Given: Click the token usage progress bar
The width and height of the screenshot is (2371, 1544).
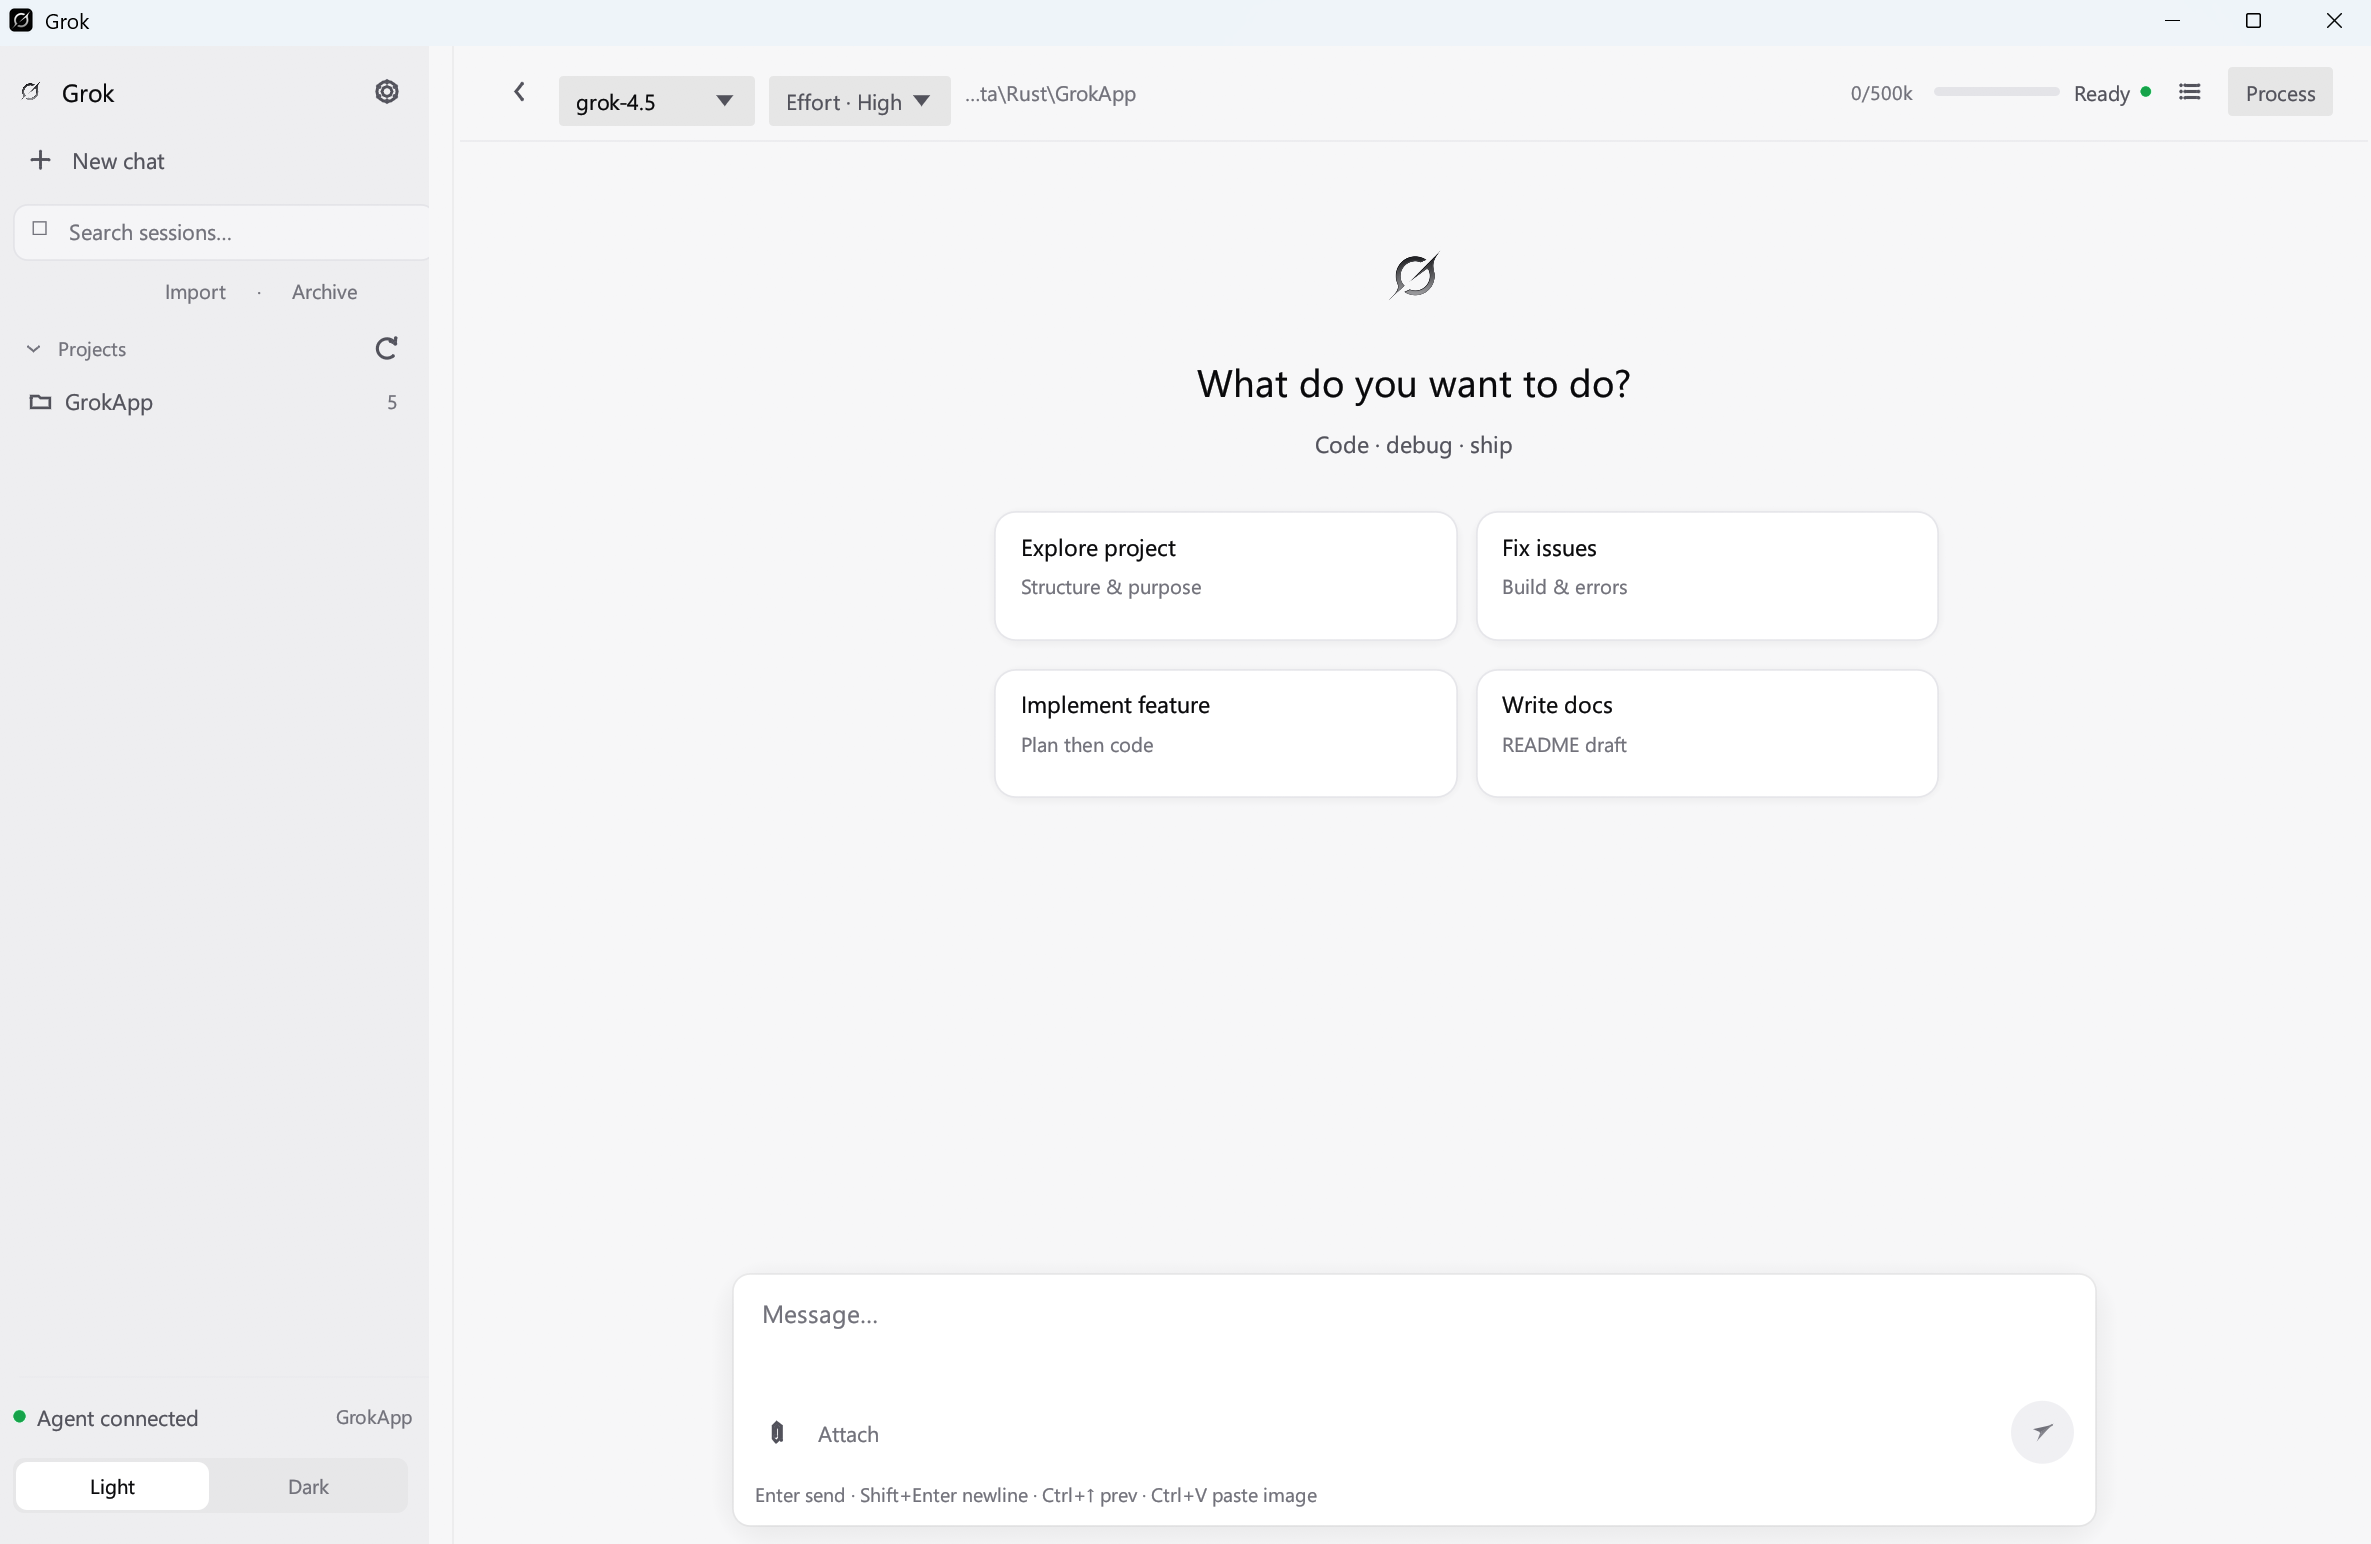Looking at the screenshot, I should click(1996, 92).
